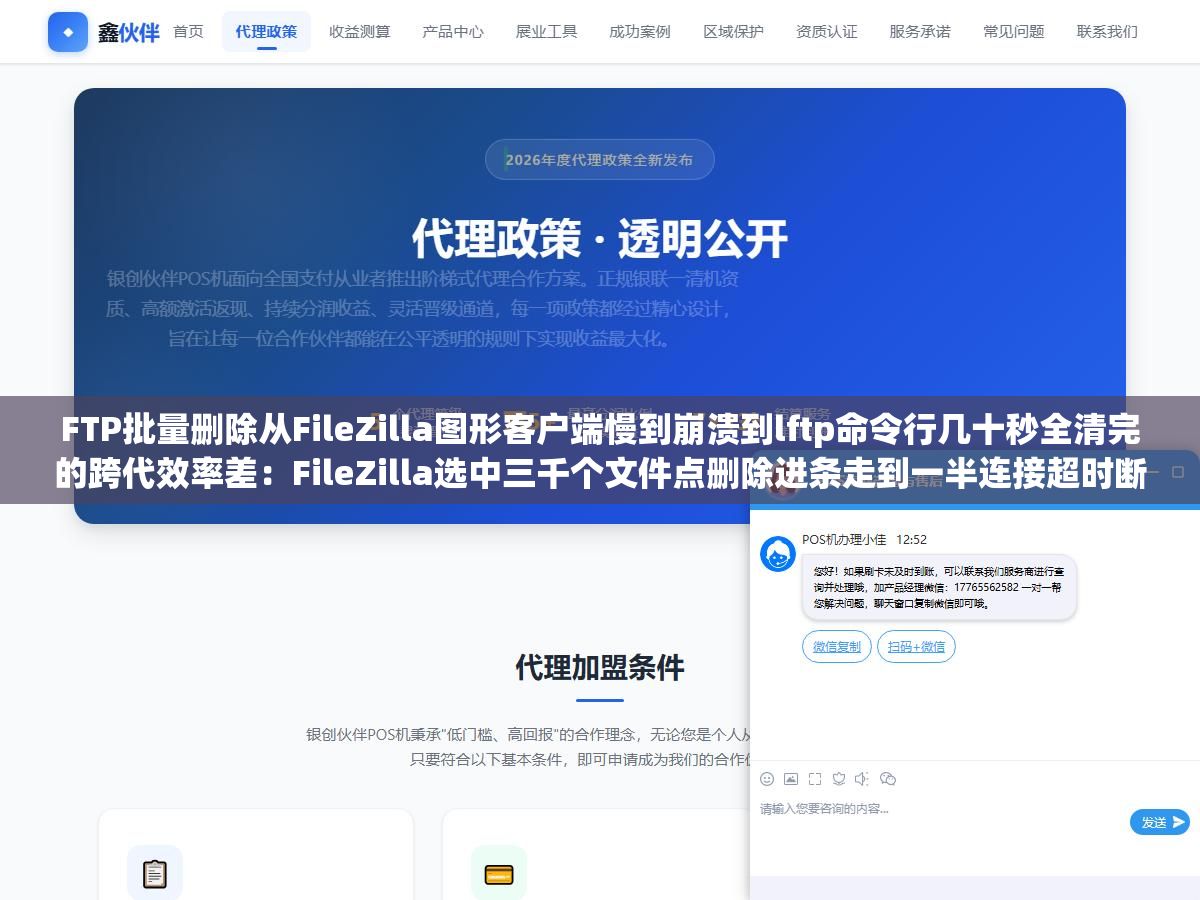Click the 2026年度代理政策全新发布 badge

[600, 159]
